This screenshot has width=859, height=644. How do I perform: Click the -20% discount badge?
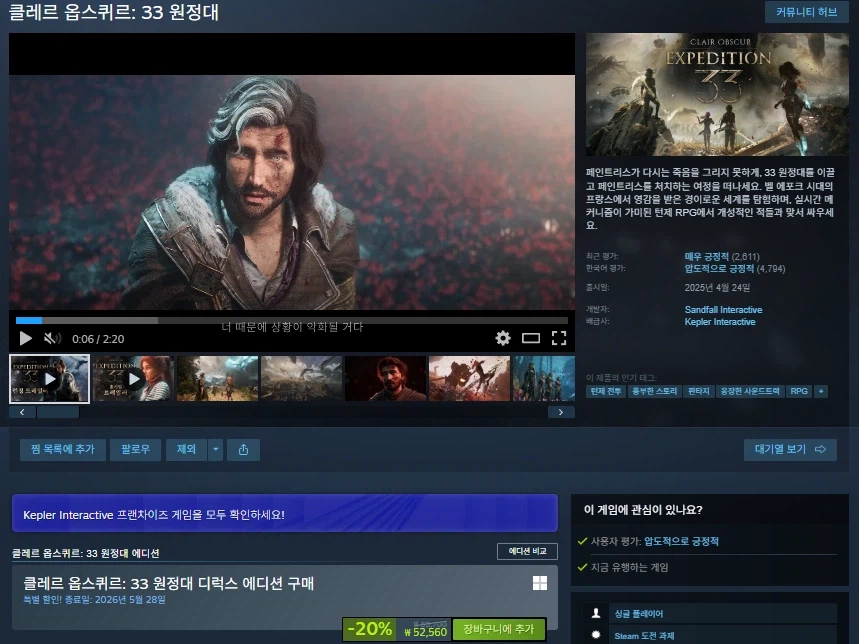[370, 629]
